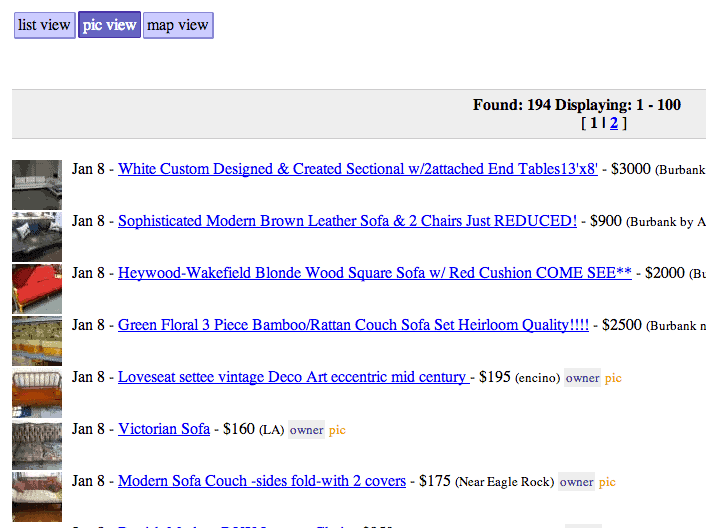Open the Victorian Sofa listing

pos(164,429)
